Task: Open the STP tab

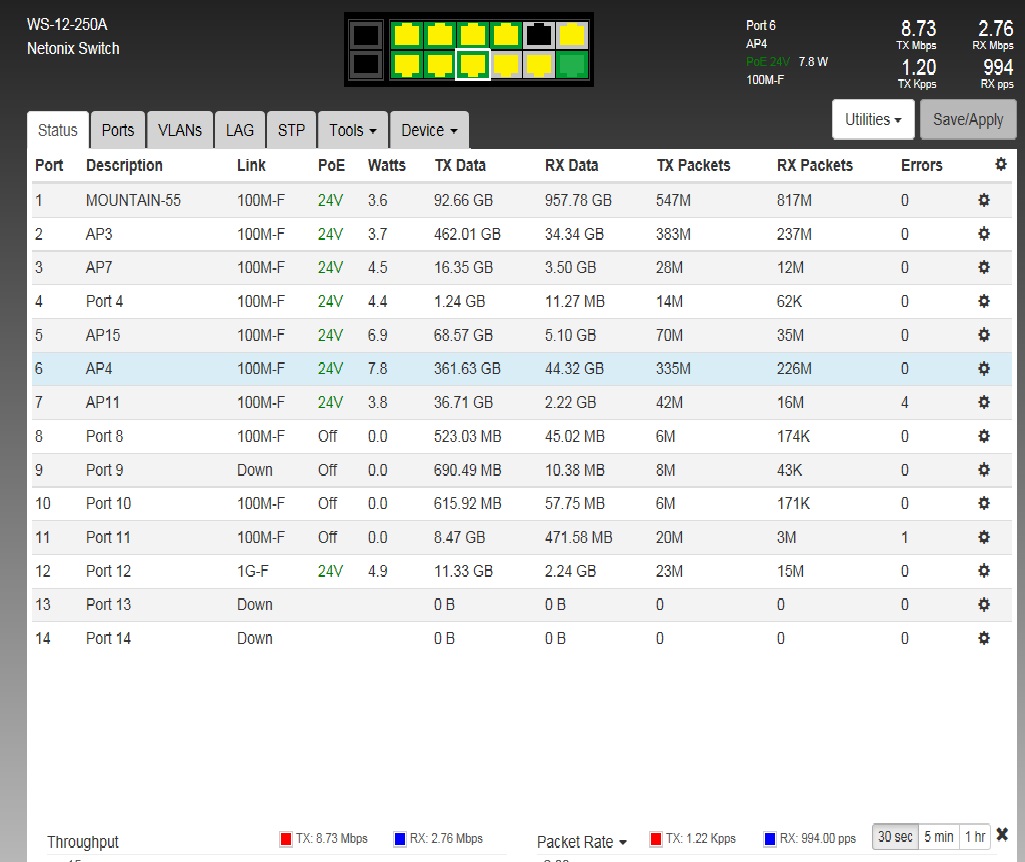Action: [x=291, y=130]
